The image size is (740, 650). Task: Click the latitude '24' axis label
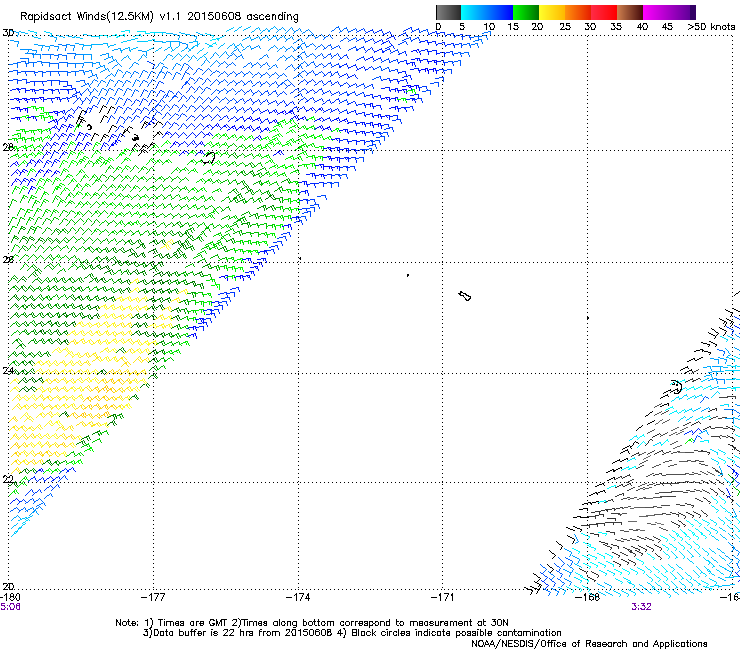click(8, 371)
